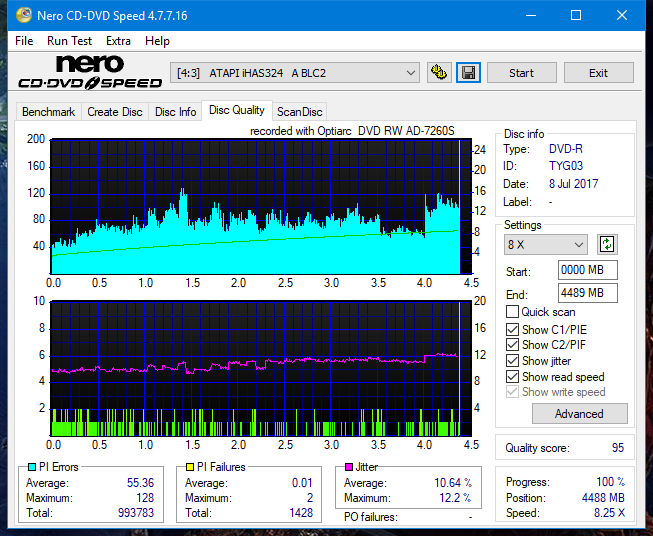Screen dimensions: 653x536
Task: Switch to the Benchmark tab
Action: pyautogui.click(x=49, y=112)
